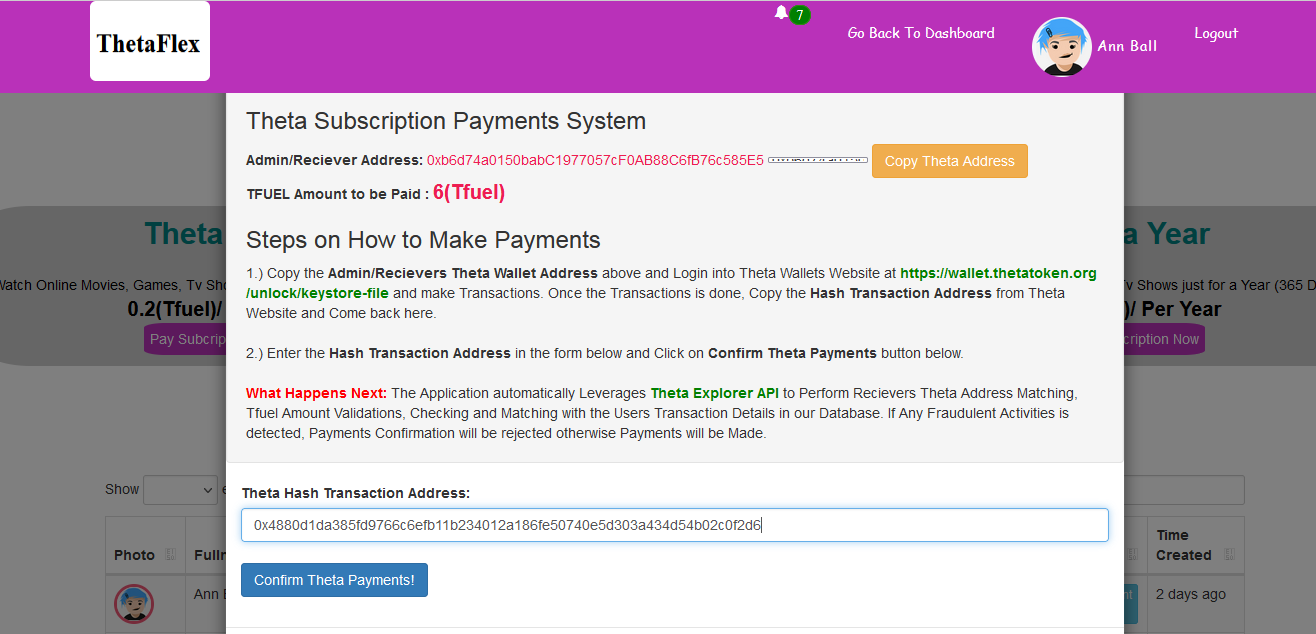Focus the table search field behind the modal
This screenshot has height=634, width=1316.
tap(1184, 490)
